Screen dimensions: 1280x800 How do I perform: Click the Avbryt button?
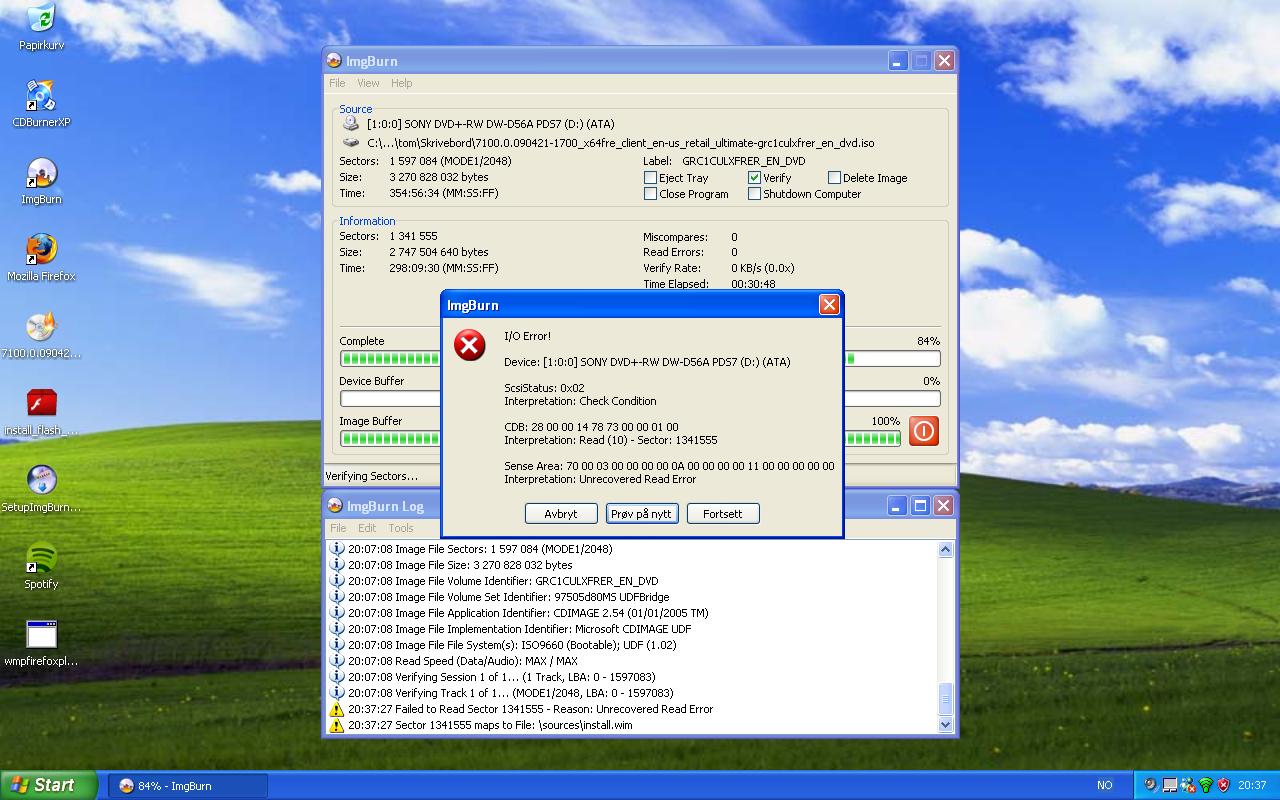[561, 514]
